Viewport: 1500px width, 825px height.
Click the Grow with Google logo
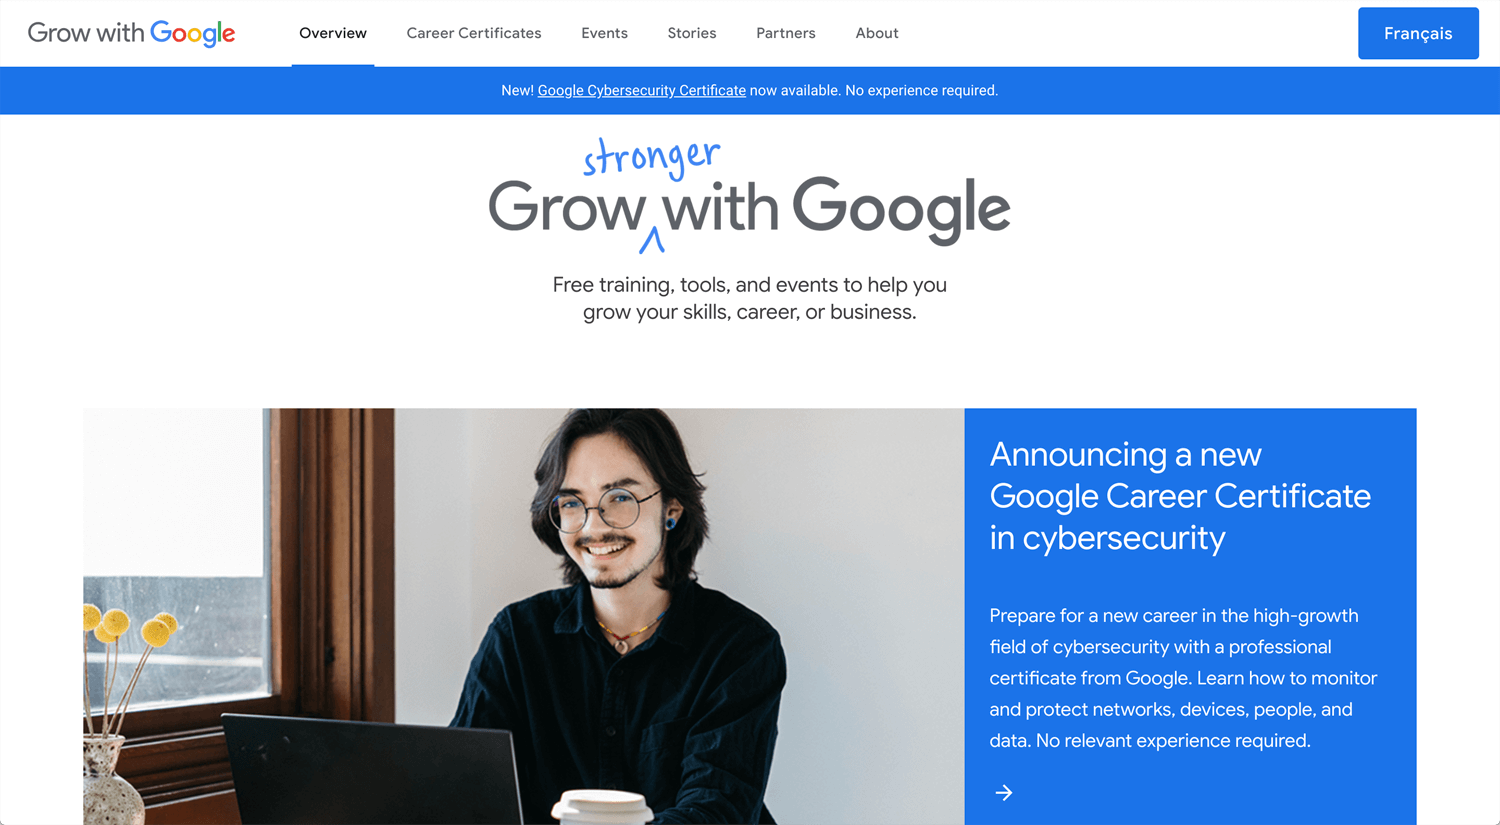click(131, 33)
